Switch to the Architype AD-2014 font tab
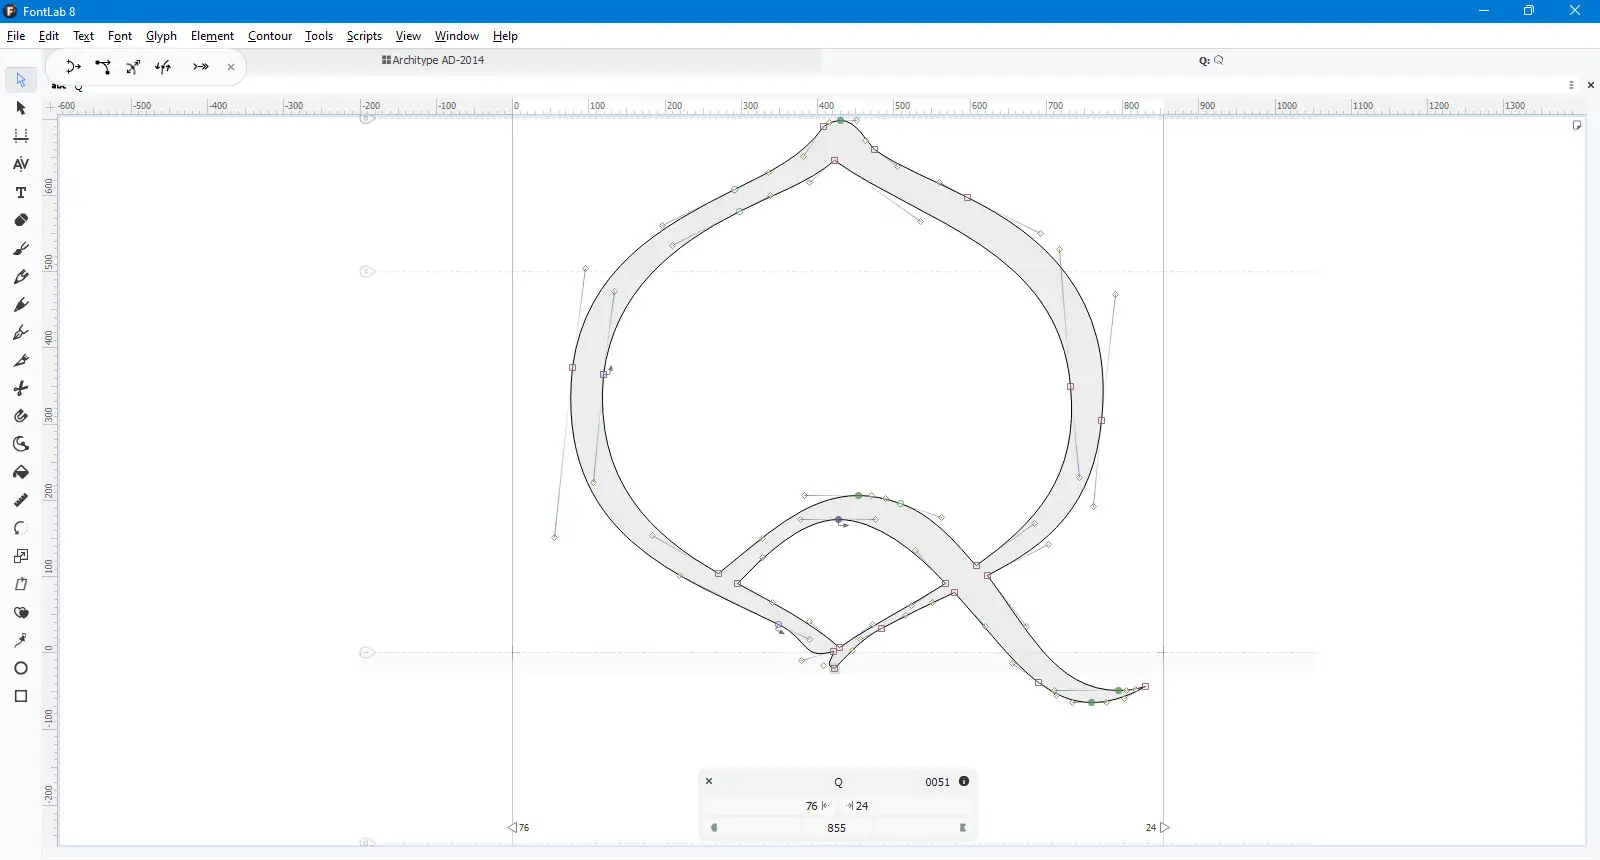 click(433, 60)
